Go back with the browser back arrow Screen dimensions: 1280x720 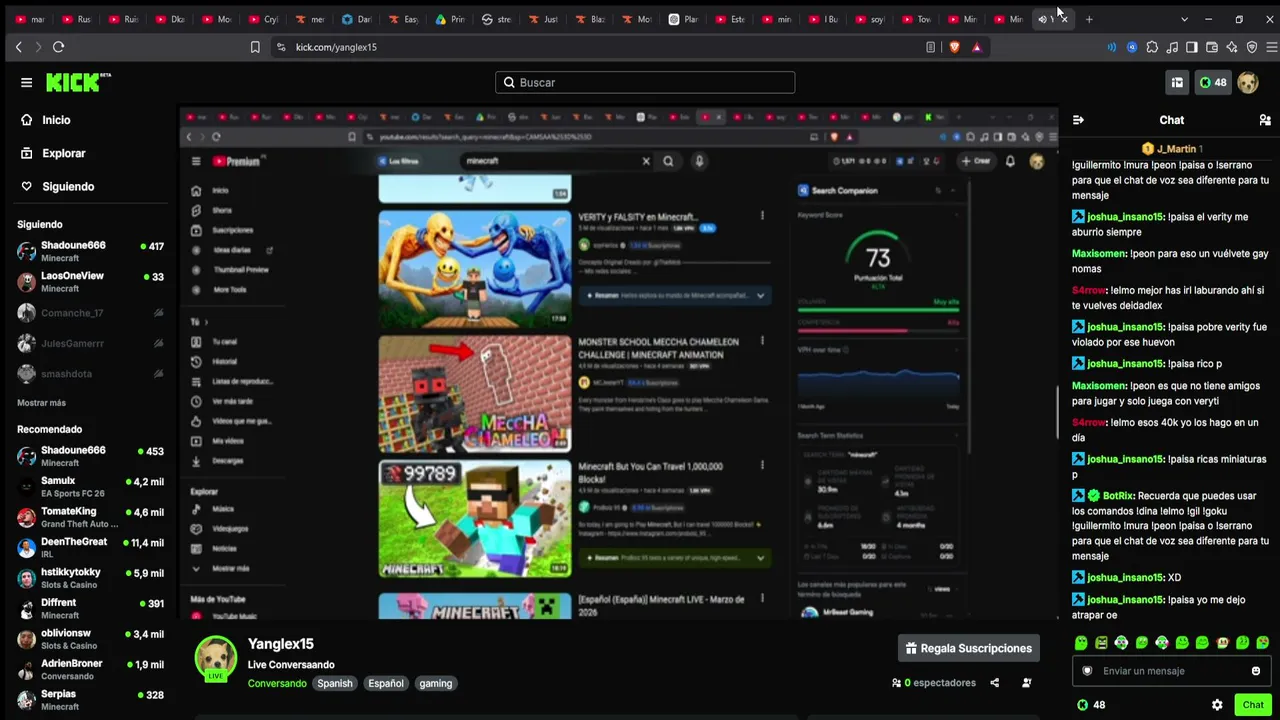18,47
